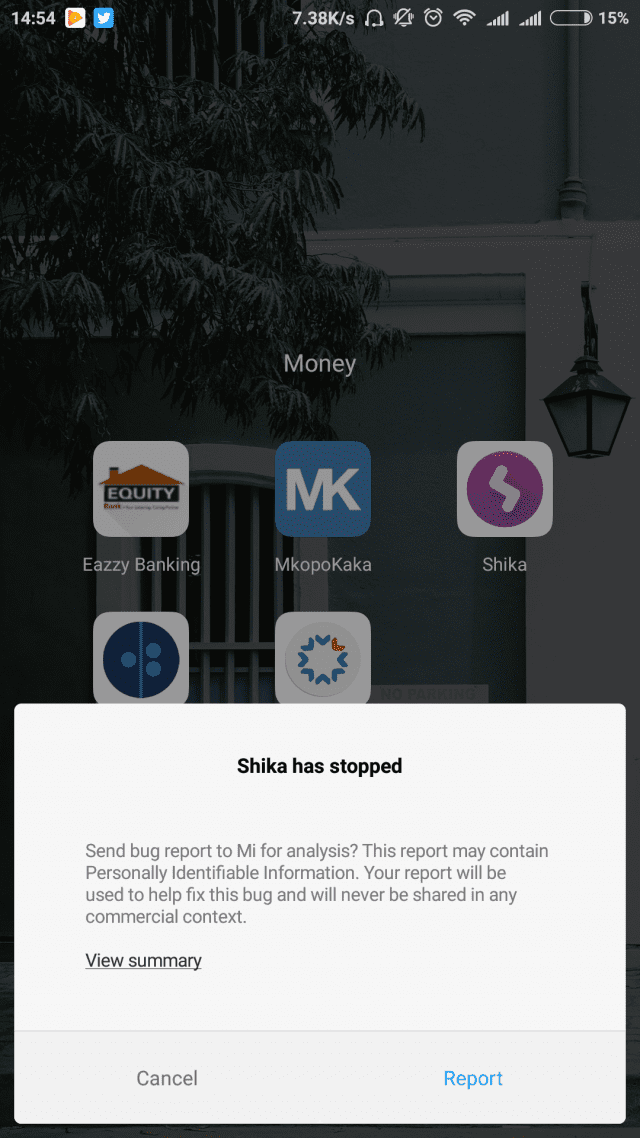The width and height of the screenshot is (640, 1138).
Task: Click the Report button
Action: (473, 1078)
